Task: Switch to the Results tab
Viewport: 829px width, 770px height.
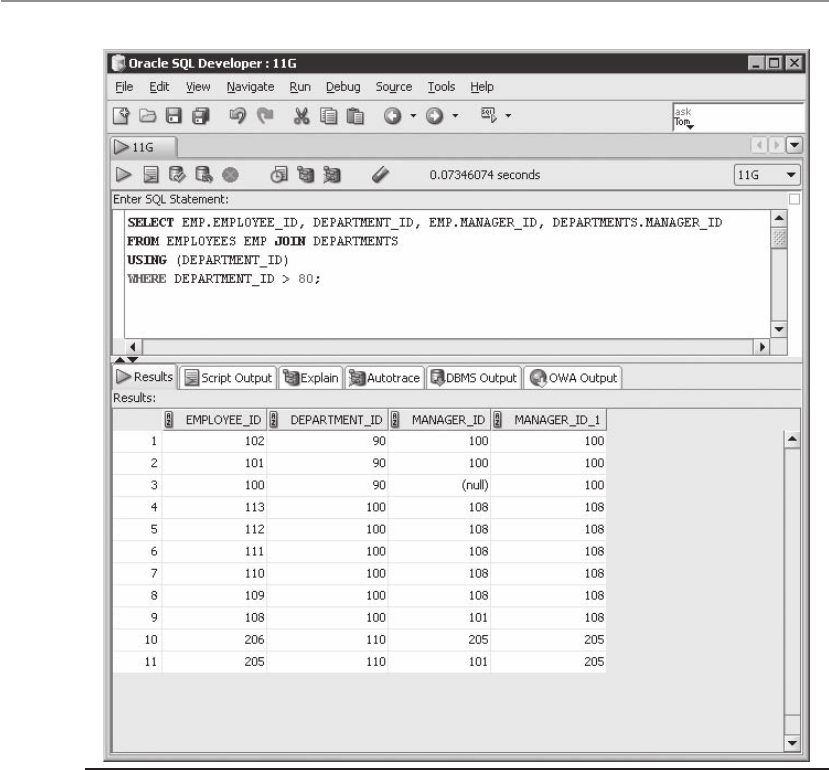Action: coord(145,377)
